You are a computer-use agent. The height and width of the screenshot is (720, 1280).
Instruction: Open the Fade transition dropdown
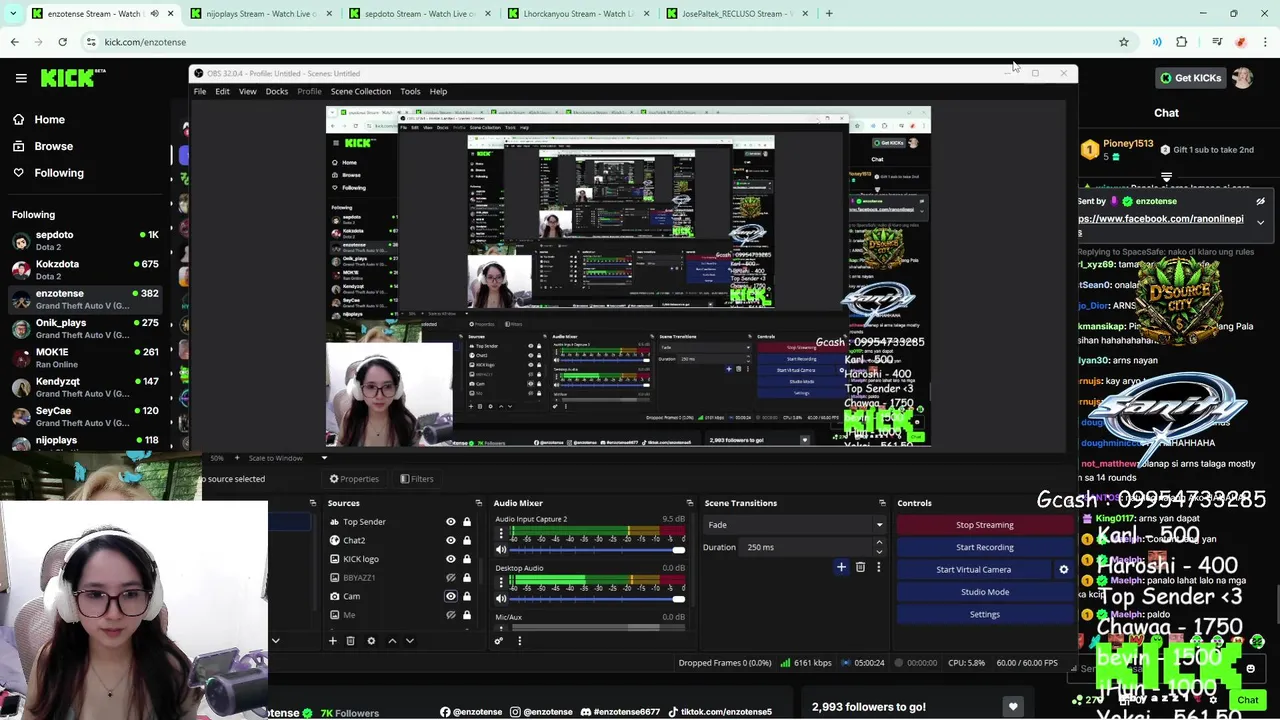click(795, 525)
